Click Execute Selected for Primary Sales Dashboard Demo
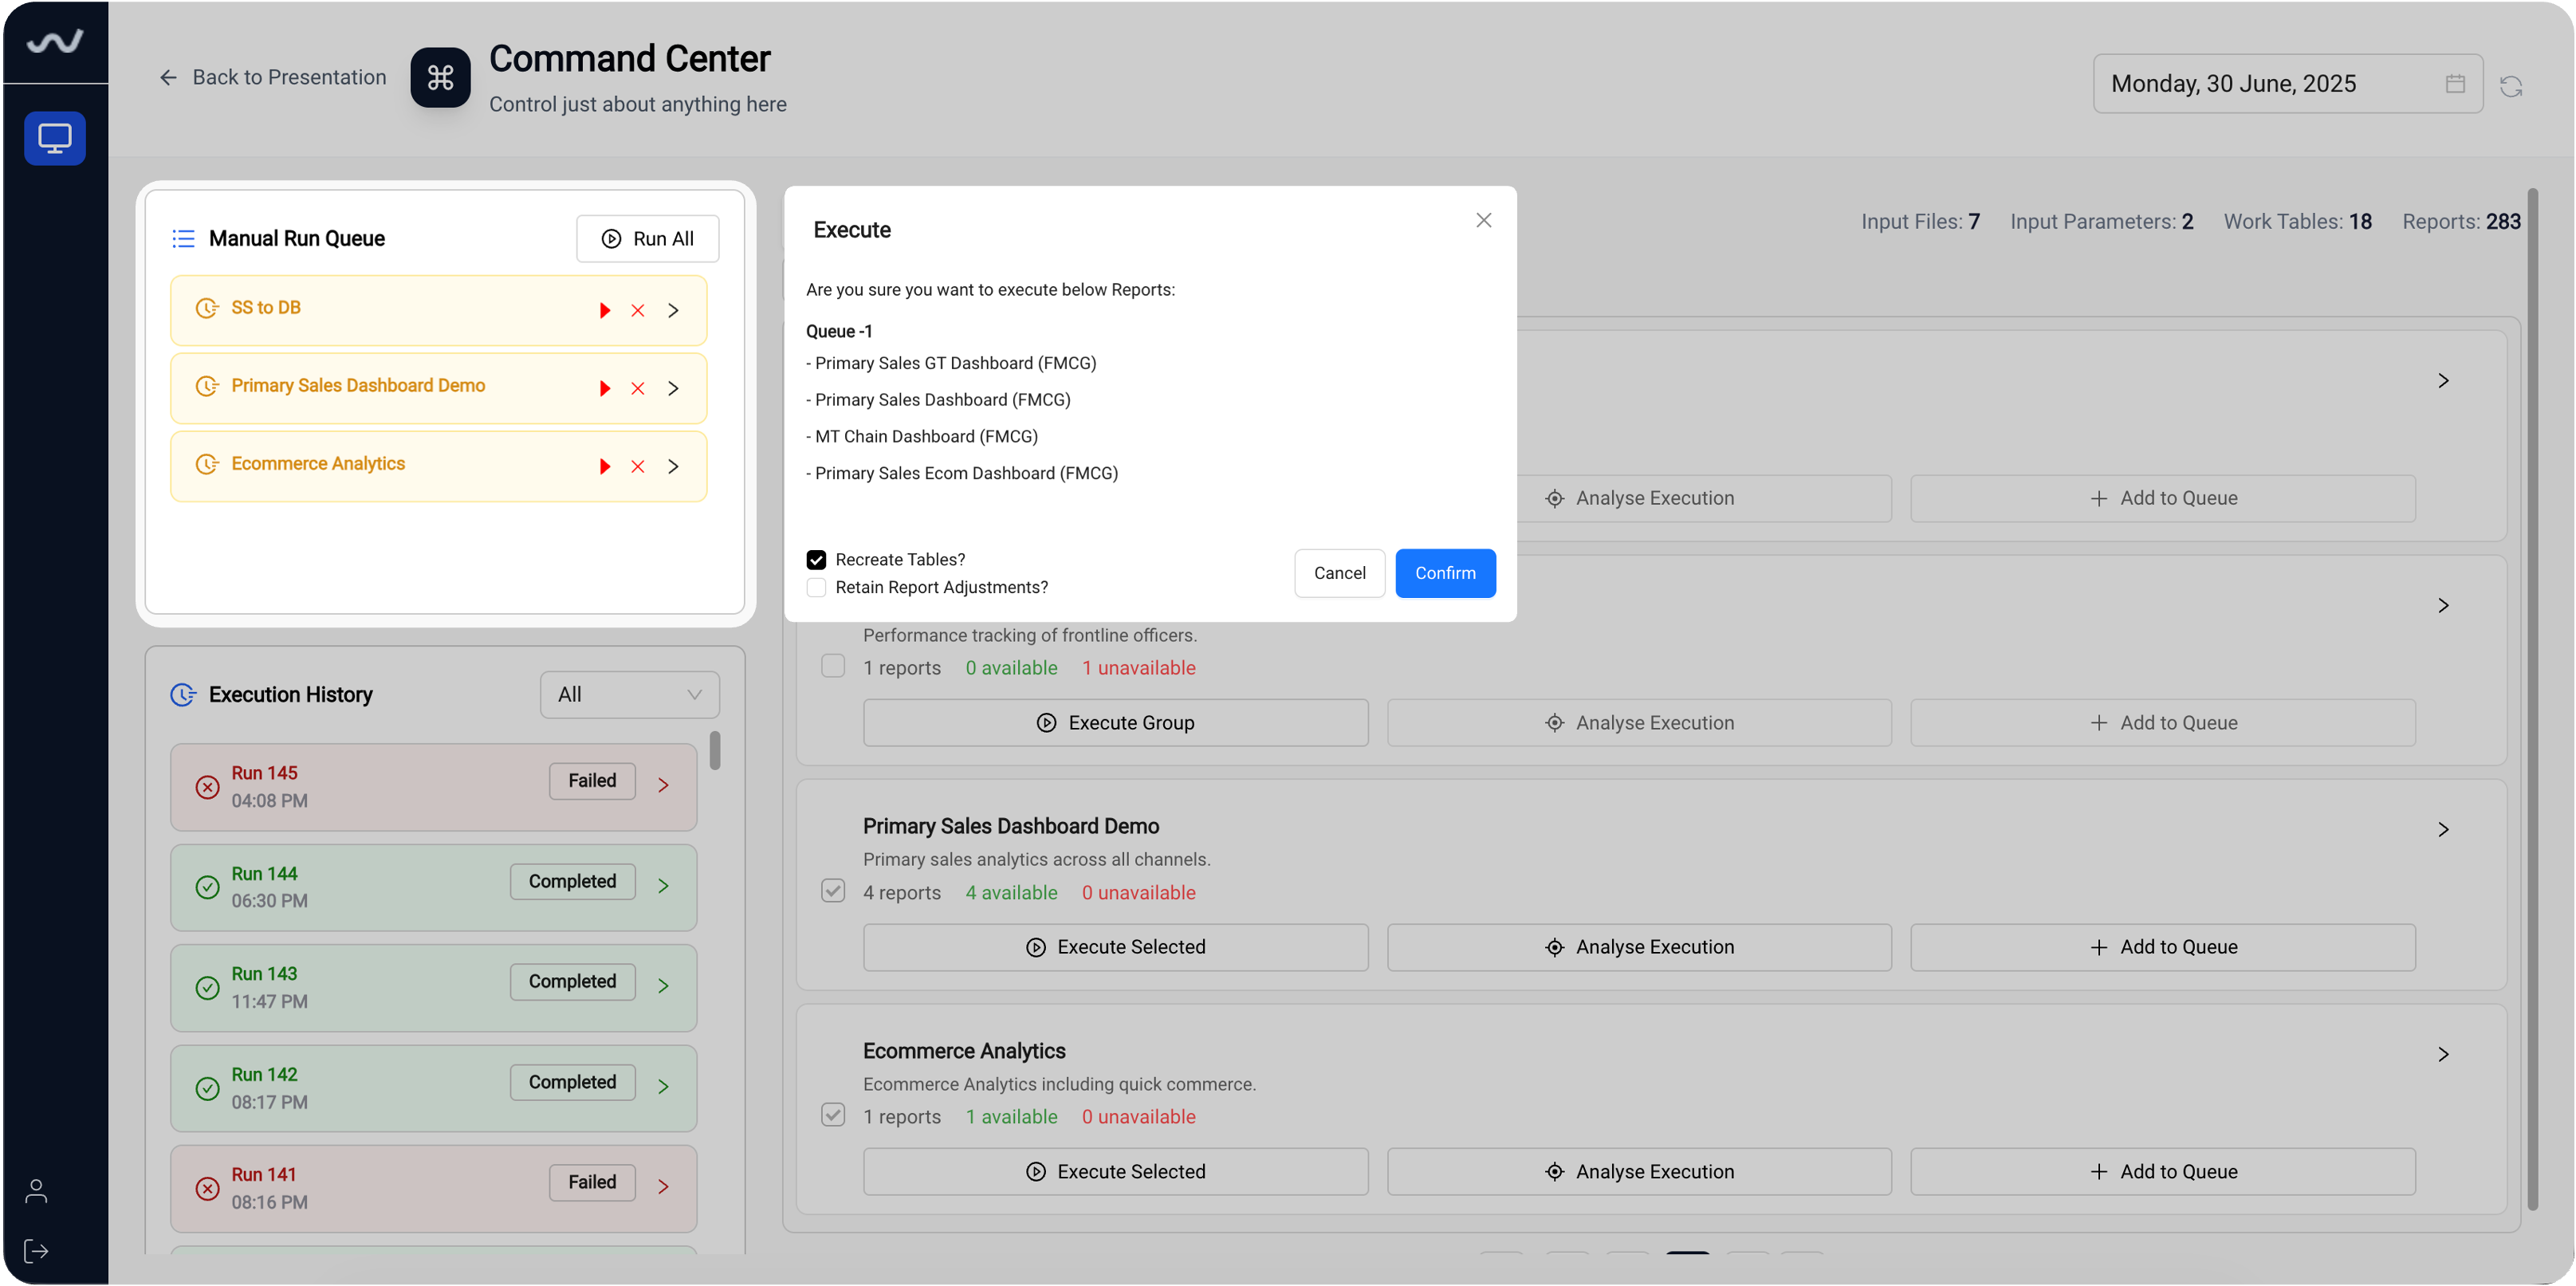This screenshot has height=1286, width=2576. (1115, 946)
